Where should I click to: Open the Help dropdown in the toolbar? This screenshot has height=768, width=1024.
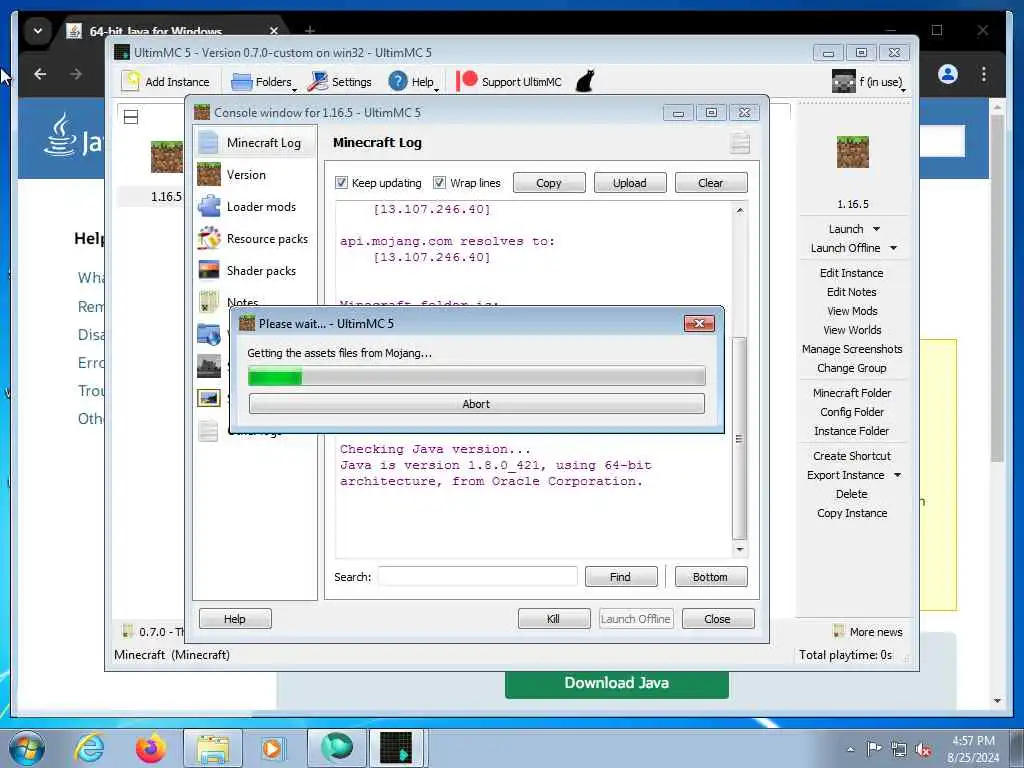click(413, 82)
